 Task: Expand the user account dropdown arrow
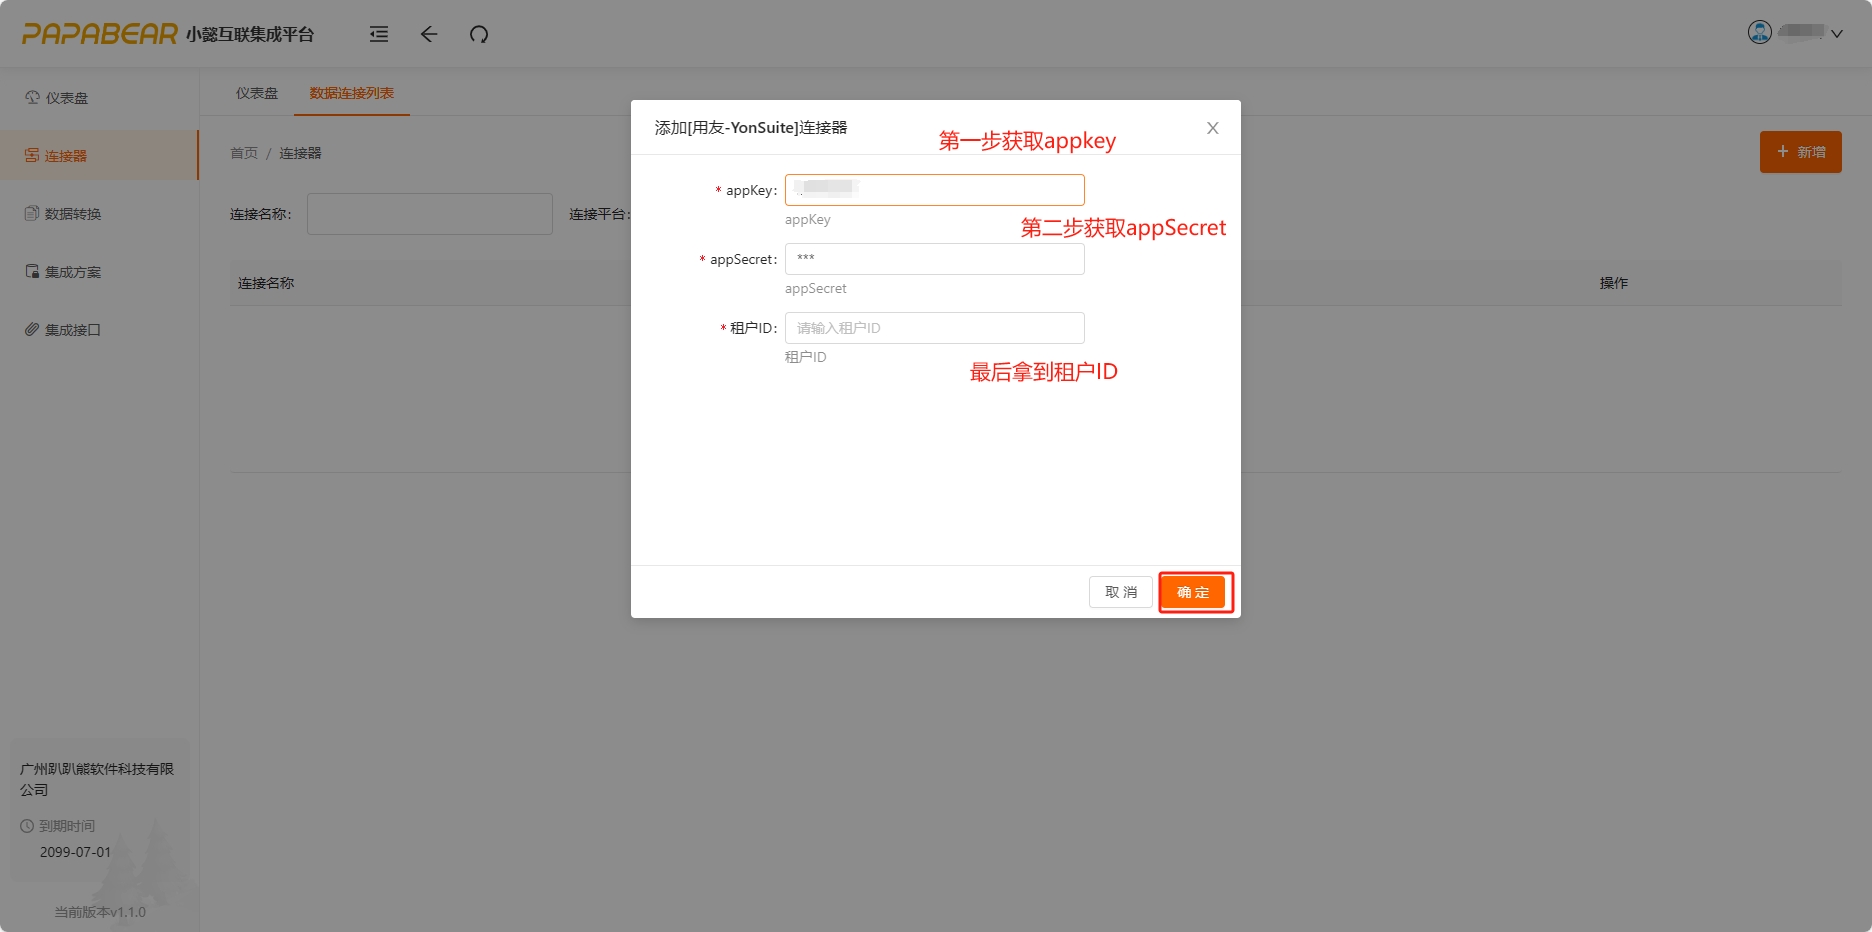point(1837,33)
